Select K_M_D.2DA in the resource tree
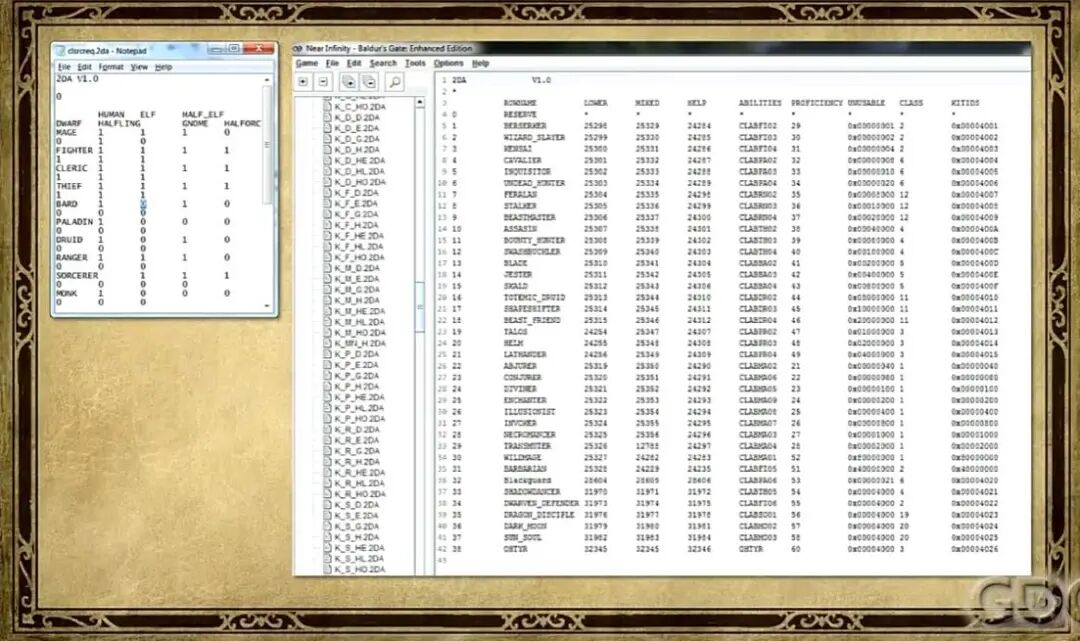 coord(357,268)
